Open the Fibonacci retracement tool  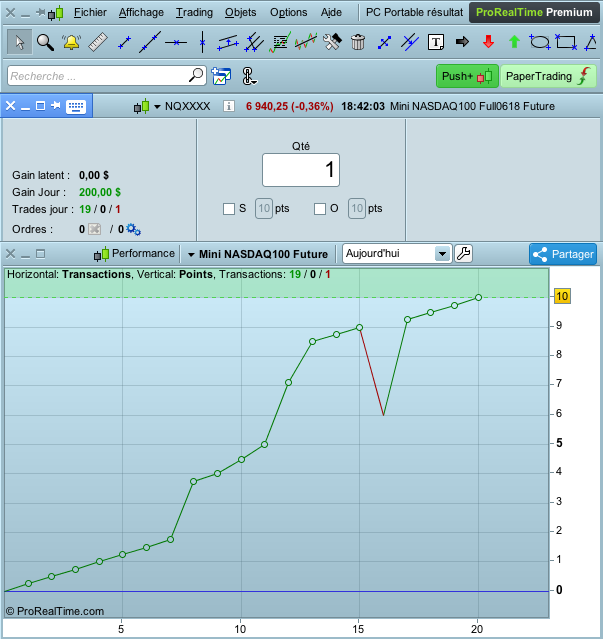tap(280, 42)
